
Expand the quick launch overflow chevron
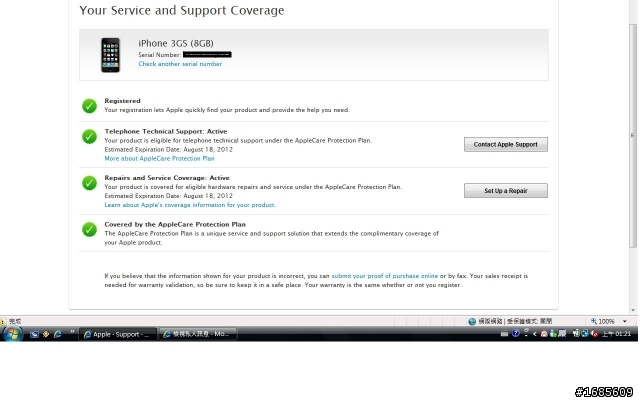(72, 331)
